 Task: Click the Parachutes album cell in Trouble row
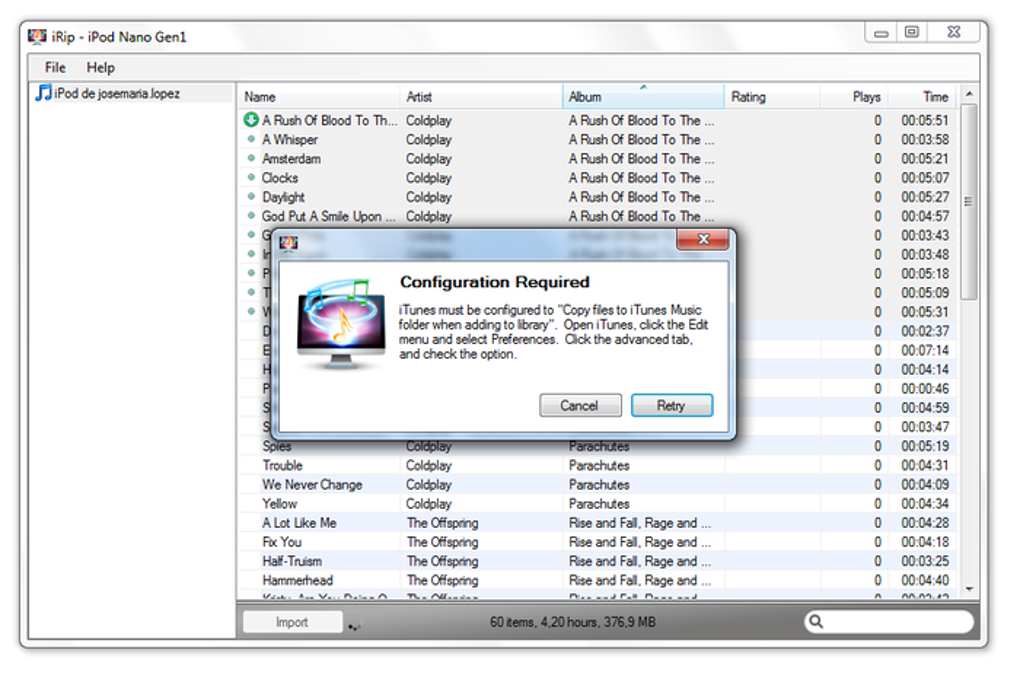[599, 465]
